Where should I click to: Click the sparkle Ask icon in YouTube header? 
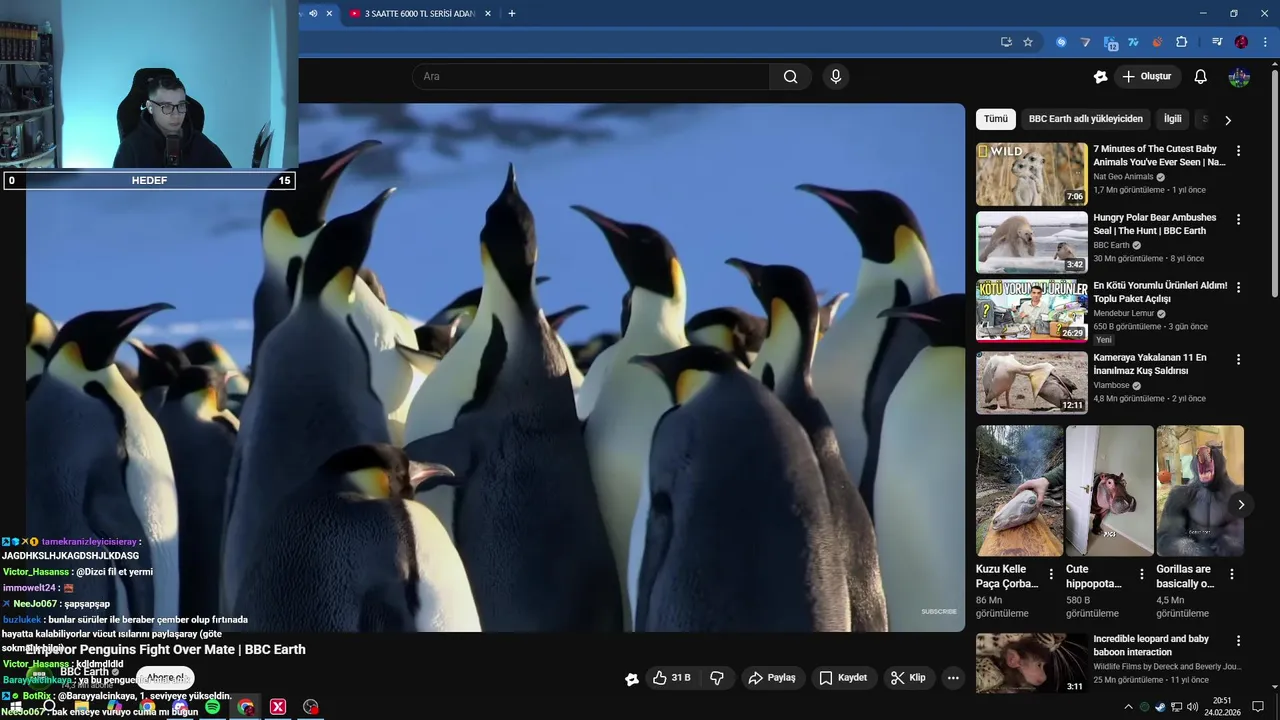coord(1100,77)
